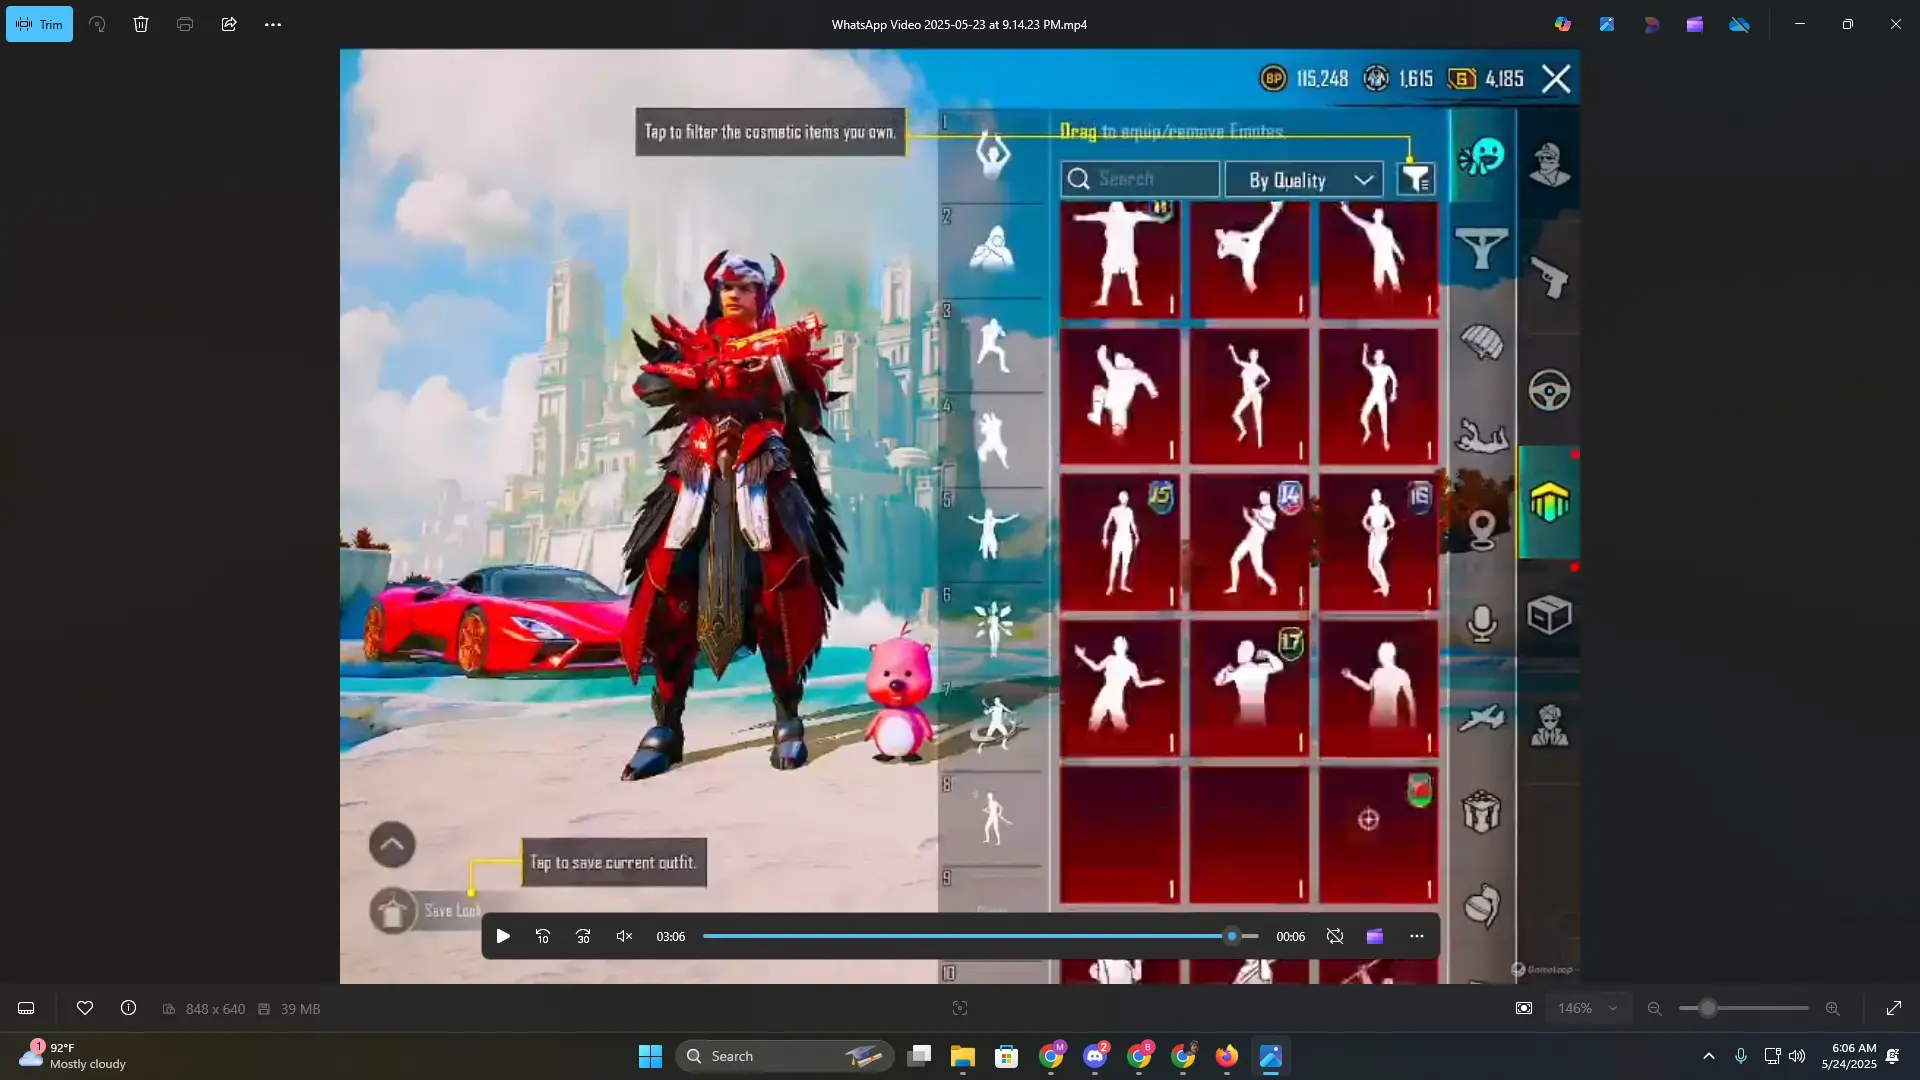Click the Trim button
The image size is (1920, 1080).
coord(40,24)
